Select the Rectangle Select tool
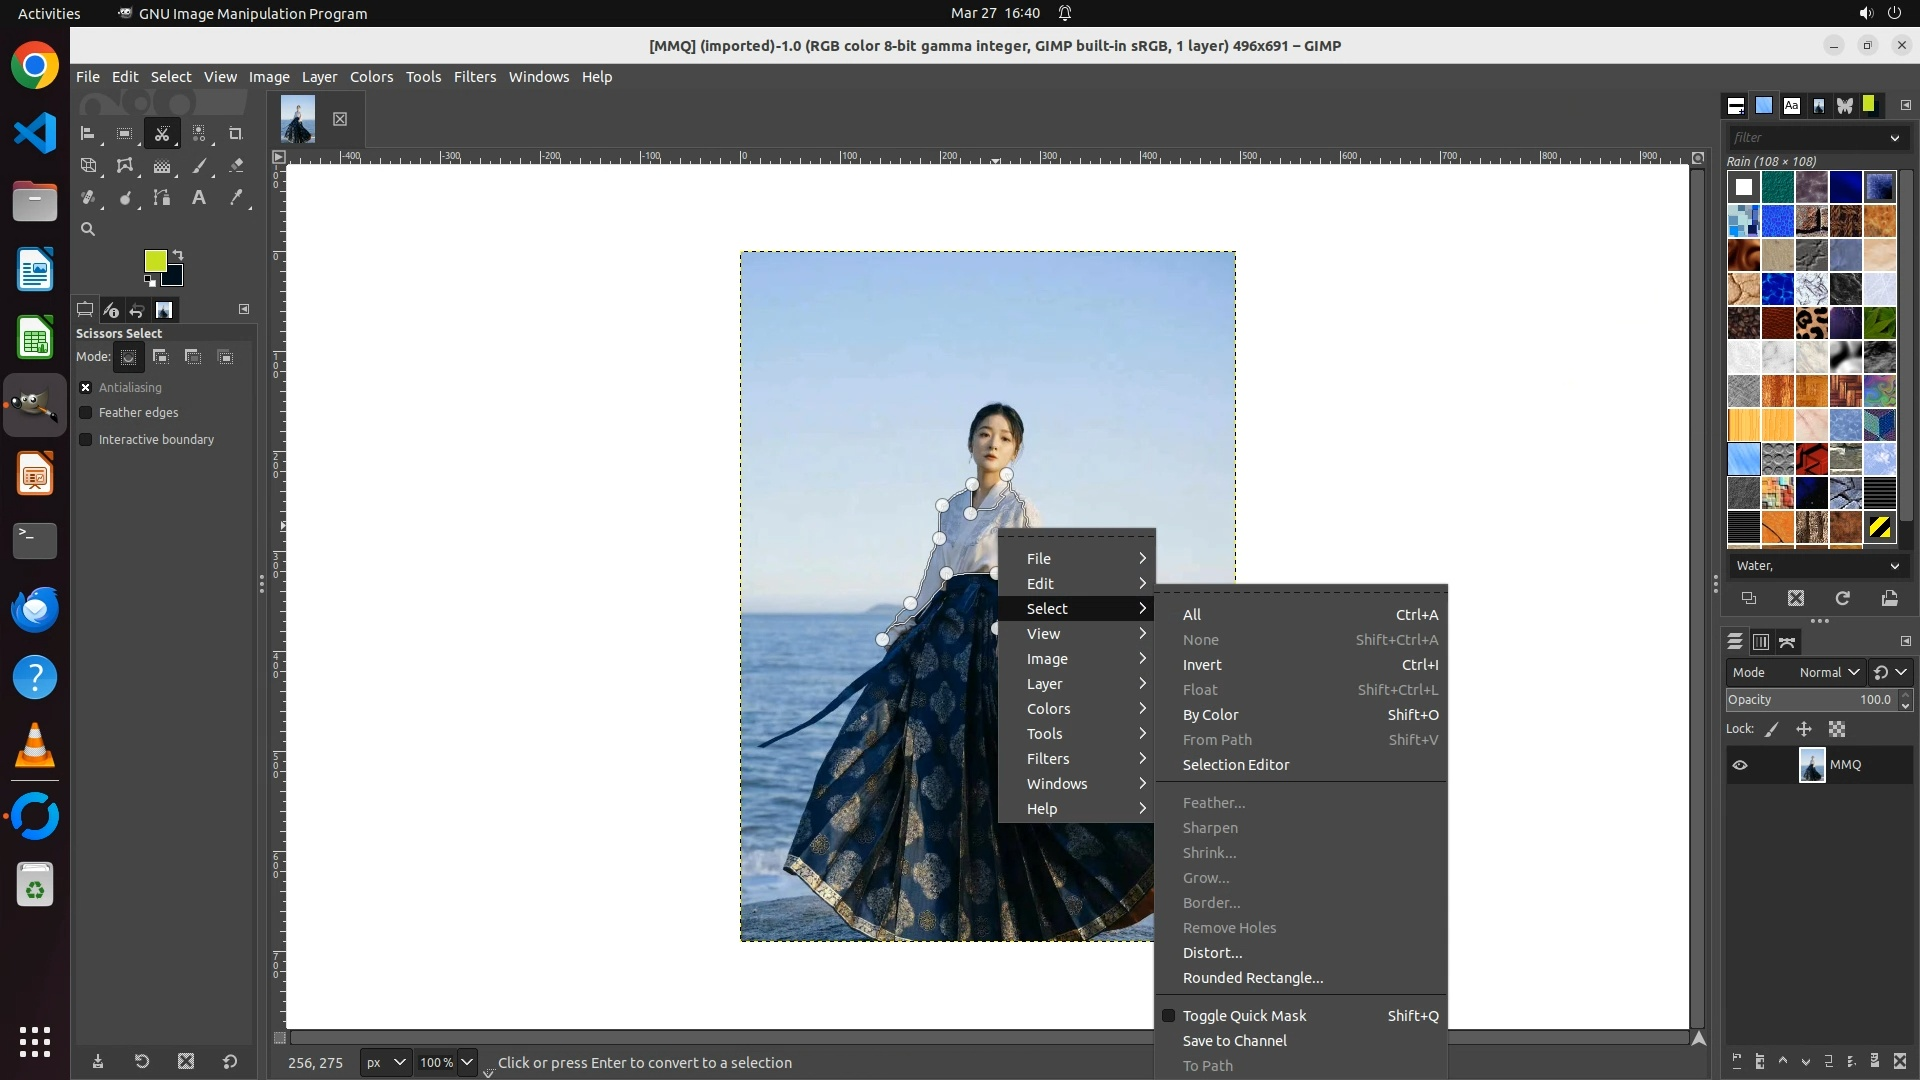This screenshot has width=1920, height=1080. click(x=125, y=133)
